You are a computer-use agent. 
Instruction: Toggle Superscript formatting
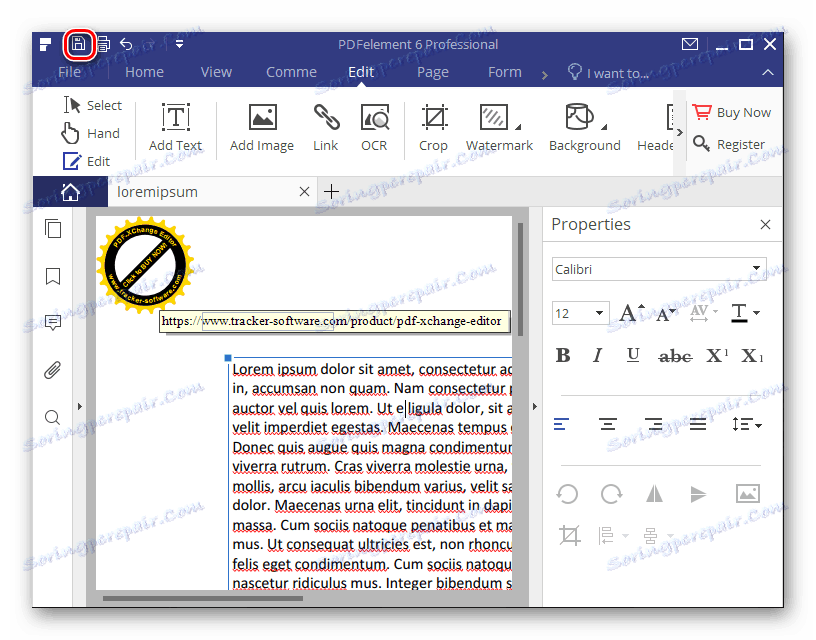click(x=717, y=355)
